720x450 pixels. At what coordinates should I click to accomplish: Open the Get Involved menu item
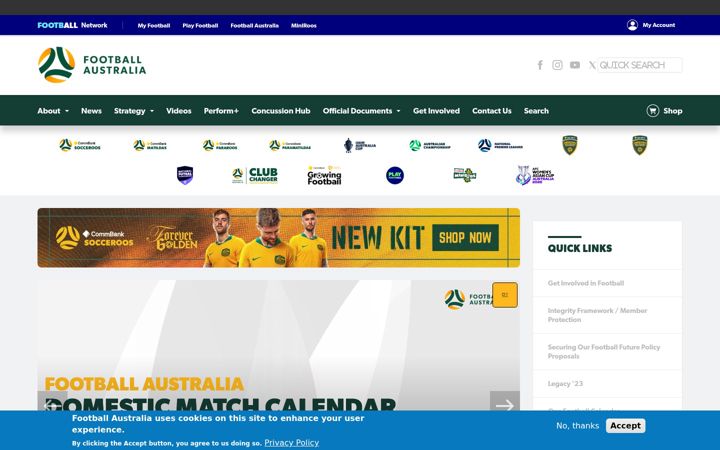(x=436, y=111)
